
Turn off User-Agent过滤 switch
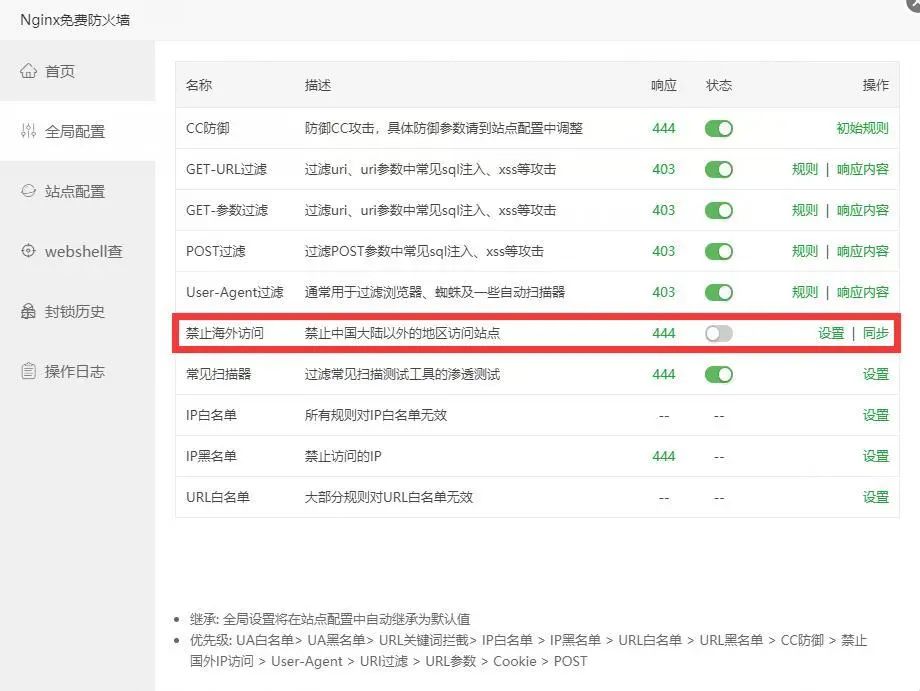coord(719,292)
